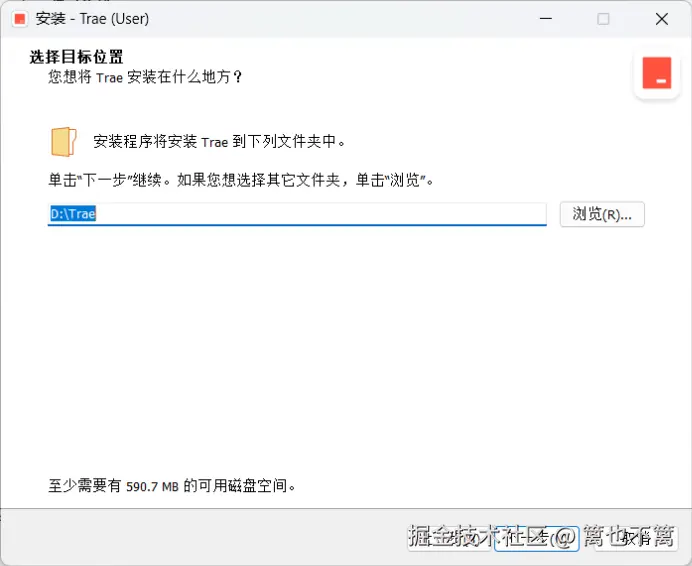
Task: Click the yellow folder icon
Action: tap(64, 142)
